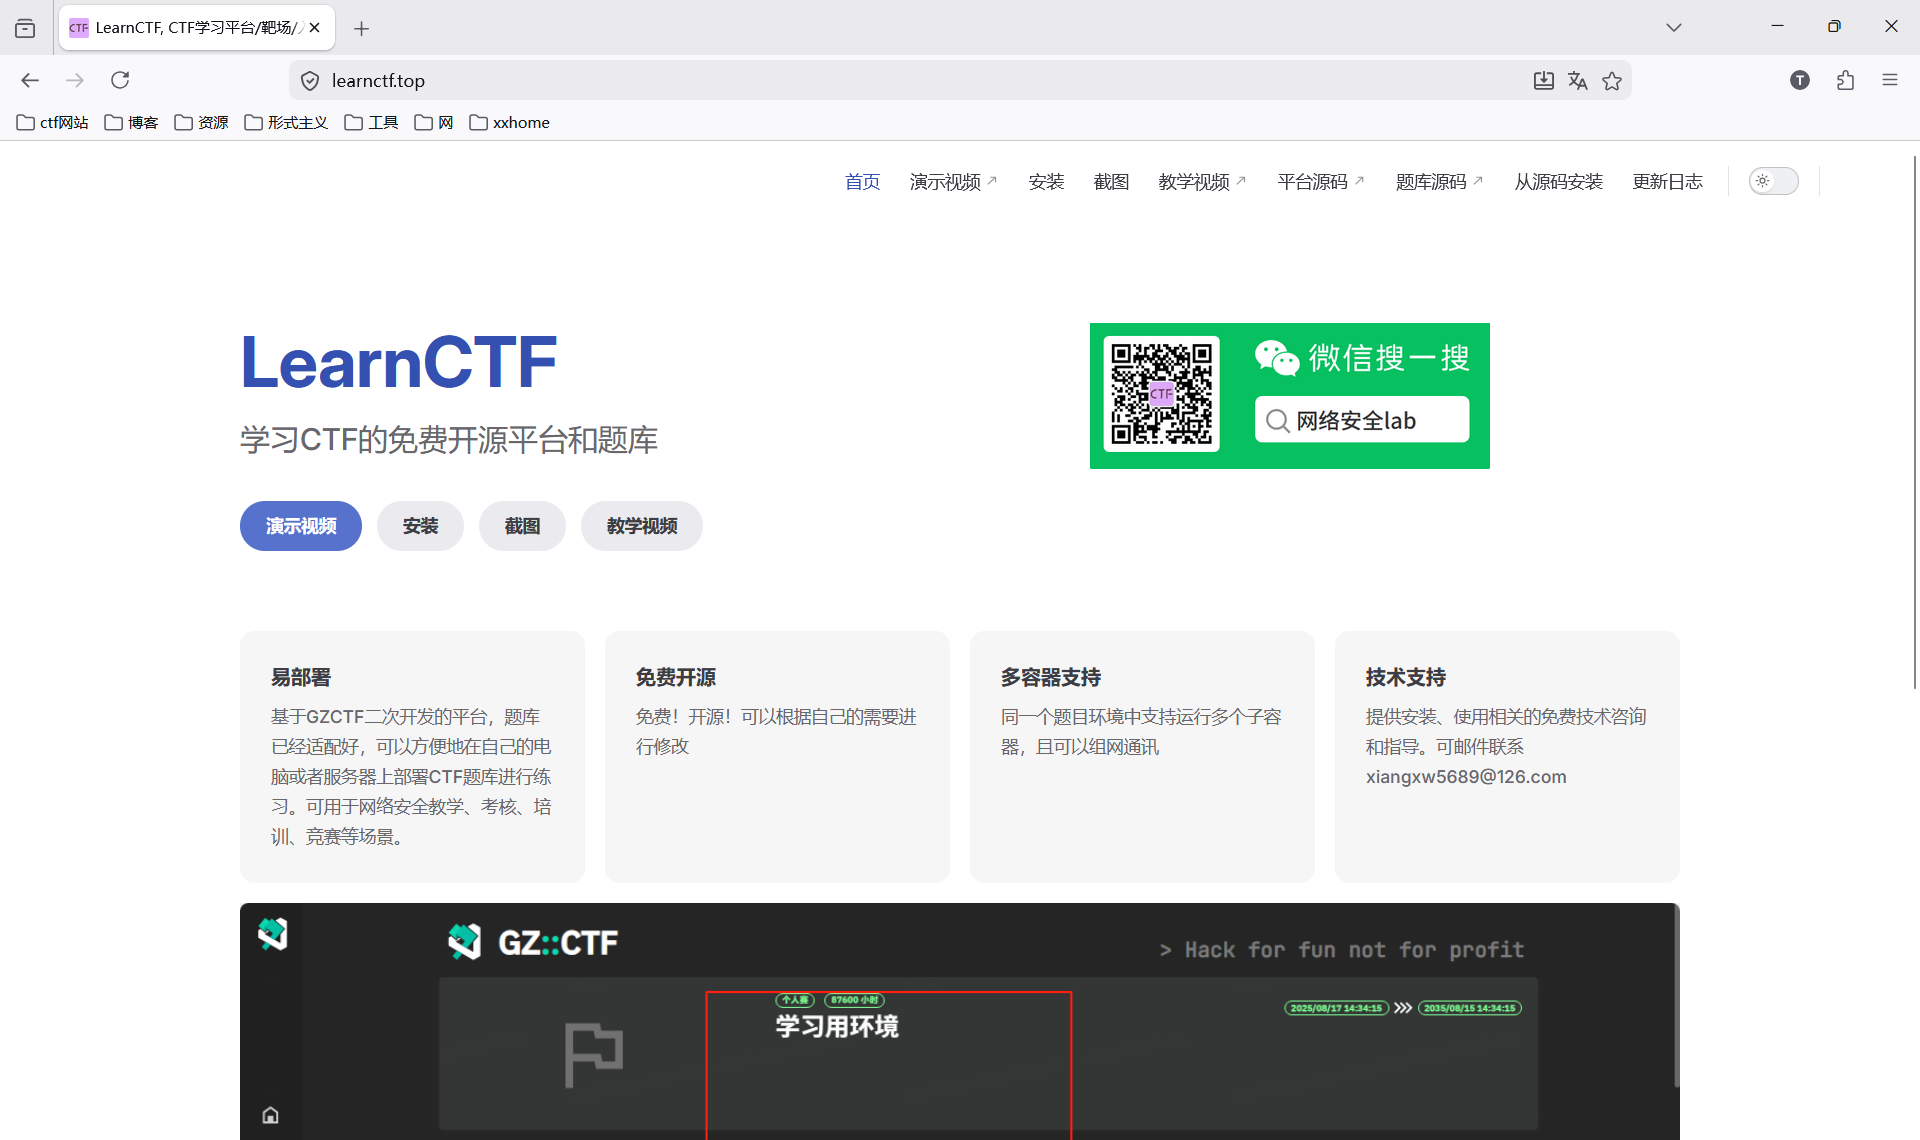Open the xxhome bookmarks folder

(x=510, y=122)
